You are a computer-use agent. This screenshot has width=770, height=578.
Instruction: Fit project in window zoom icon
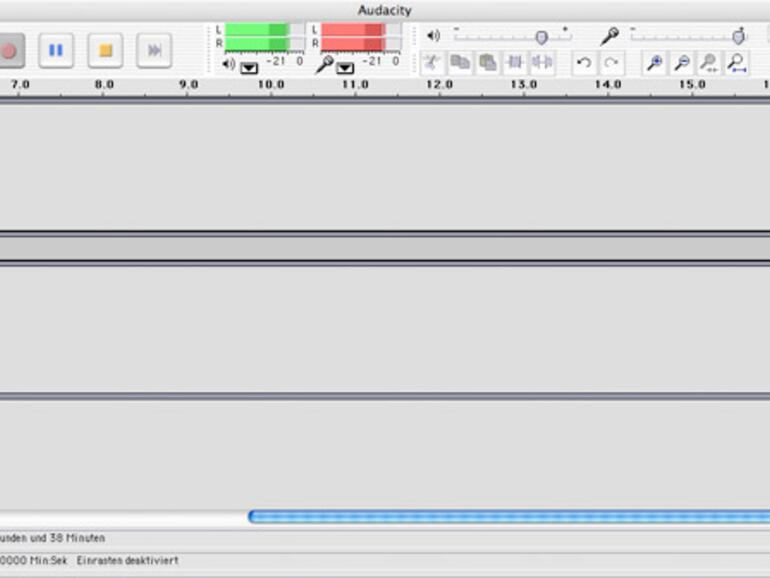tap(737, 63)
